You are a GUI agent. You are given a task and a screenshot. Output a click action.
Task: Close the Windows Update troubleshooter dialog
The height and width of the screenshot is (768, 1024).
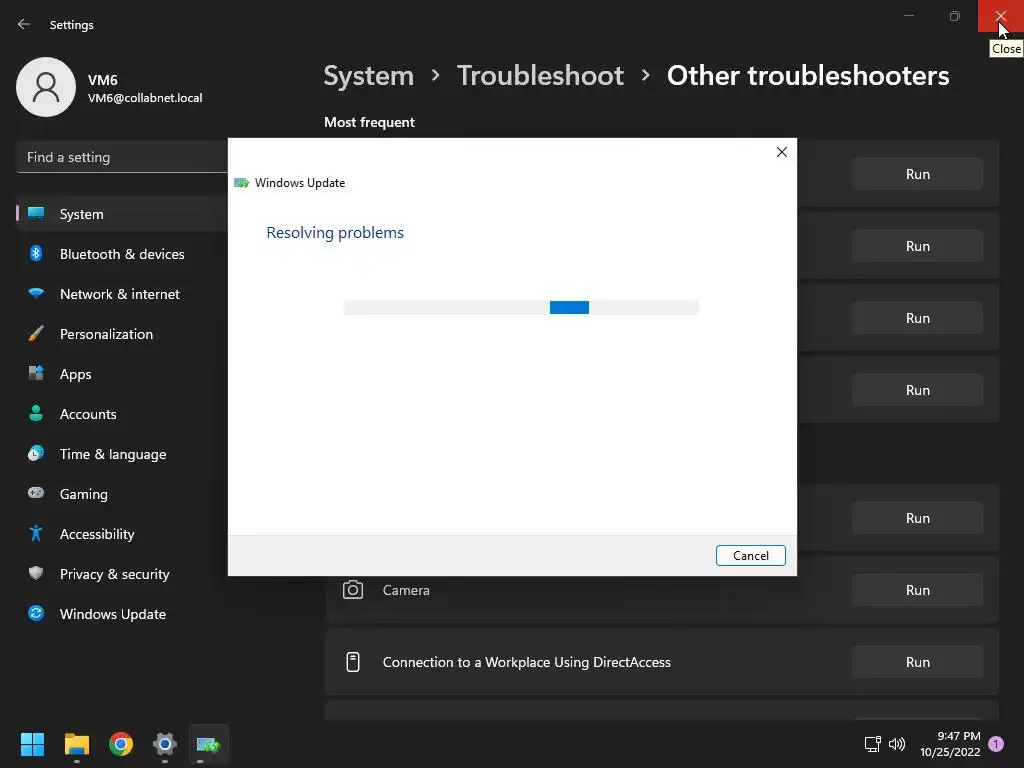[x=782, y=152]
